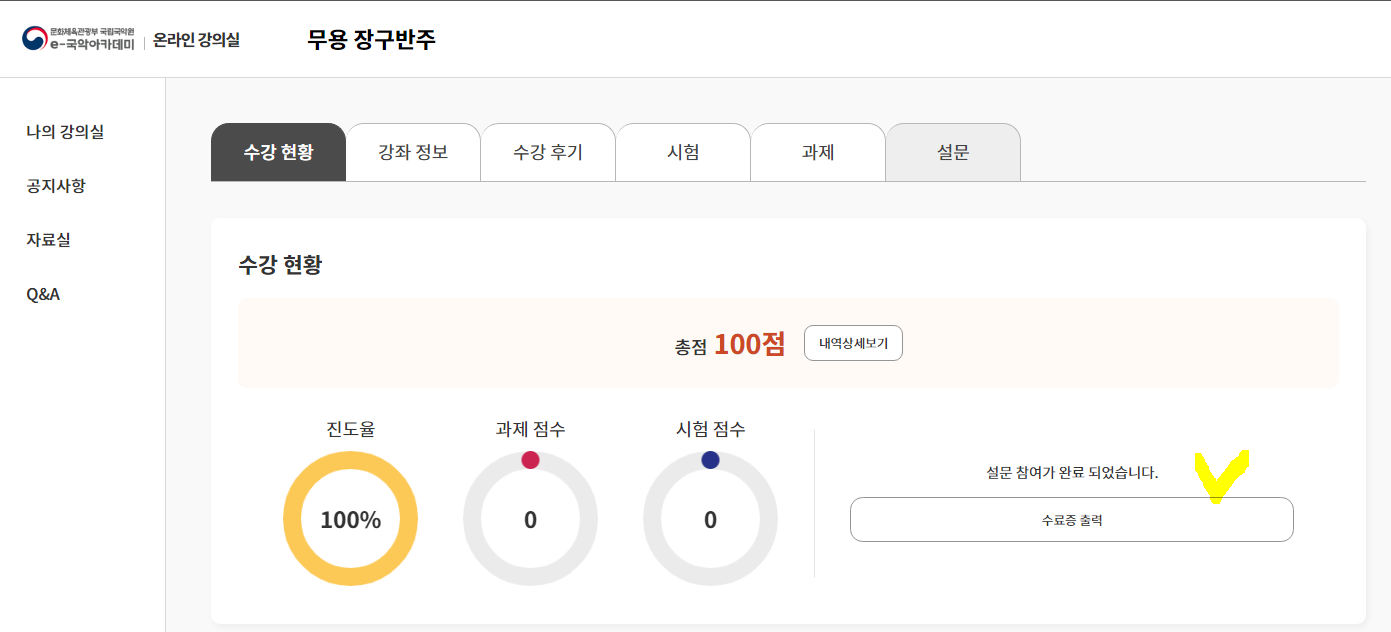This screenshot has width=1391, height=632.
Task: Click the 진도율 100% progress ring
Action: (x=350, y=520)
